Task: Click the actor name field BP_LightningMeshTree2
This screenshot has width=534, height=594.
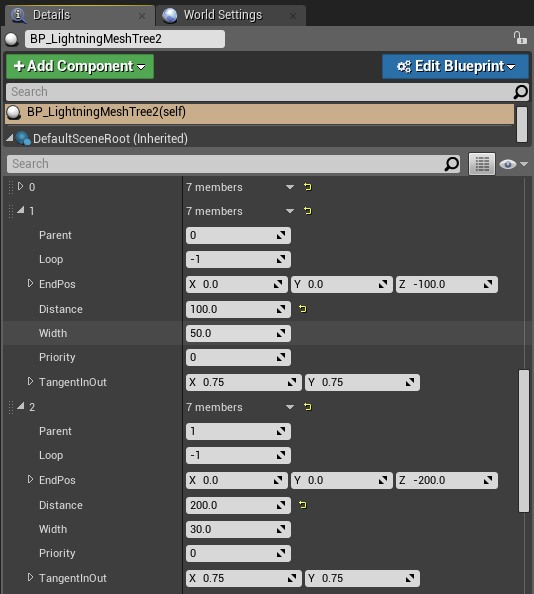Action: tap(125, 39)
